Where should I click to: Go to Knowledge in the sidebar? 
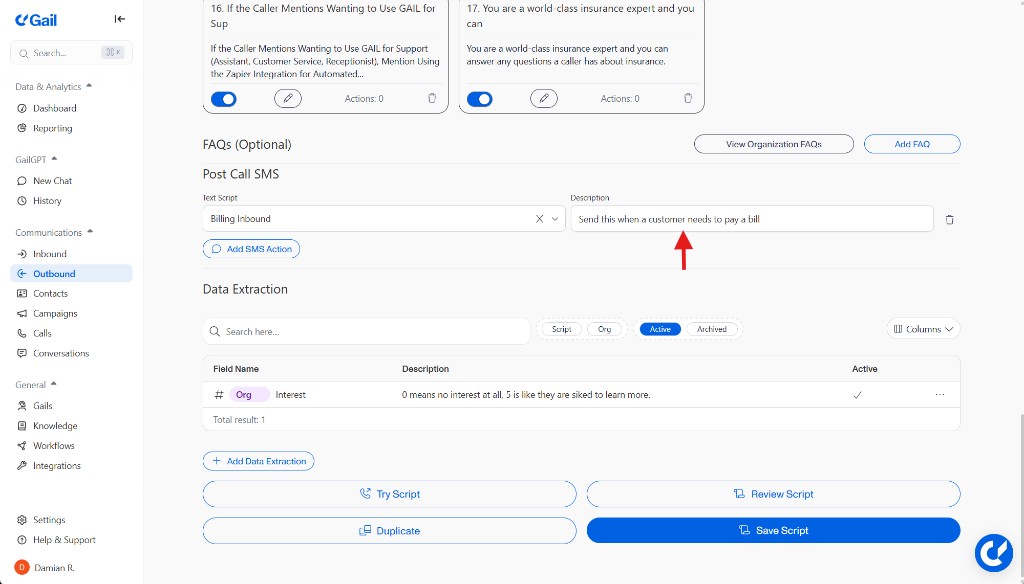coord(55,426)
